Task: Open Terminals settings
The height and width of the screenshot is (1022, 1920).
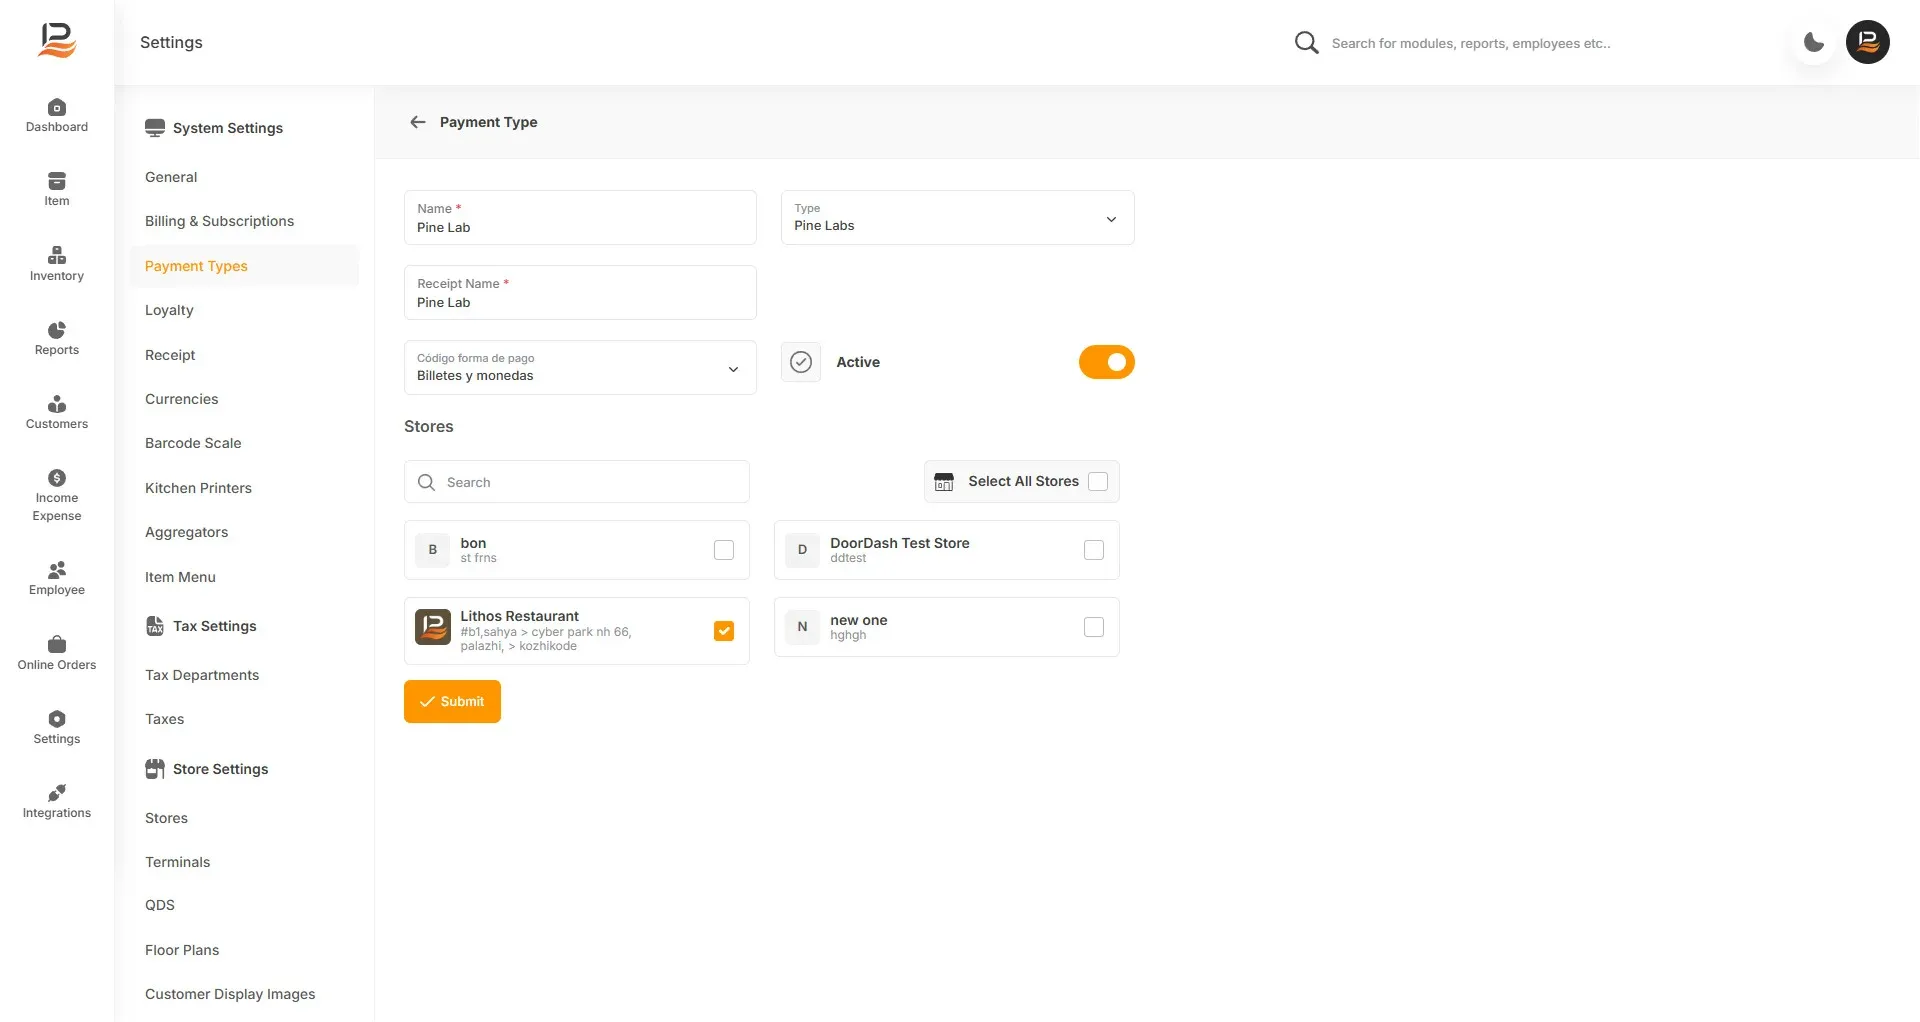Action: [x=177, y=862]
